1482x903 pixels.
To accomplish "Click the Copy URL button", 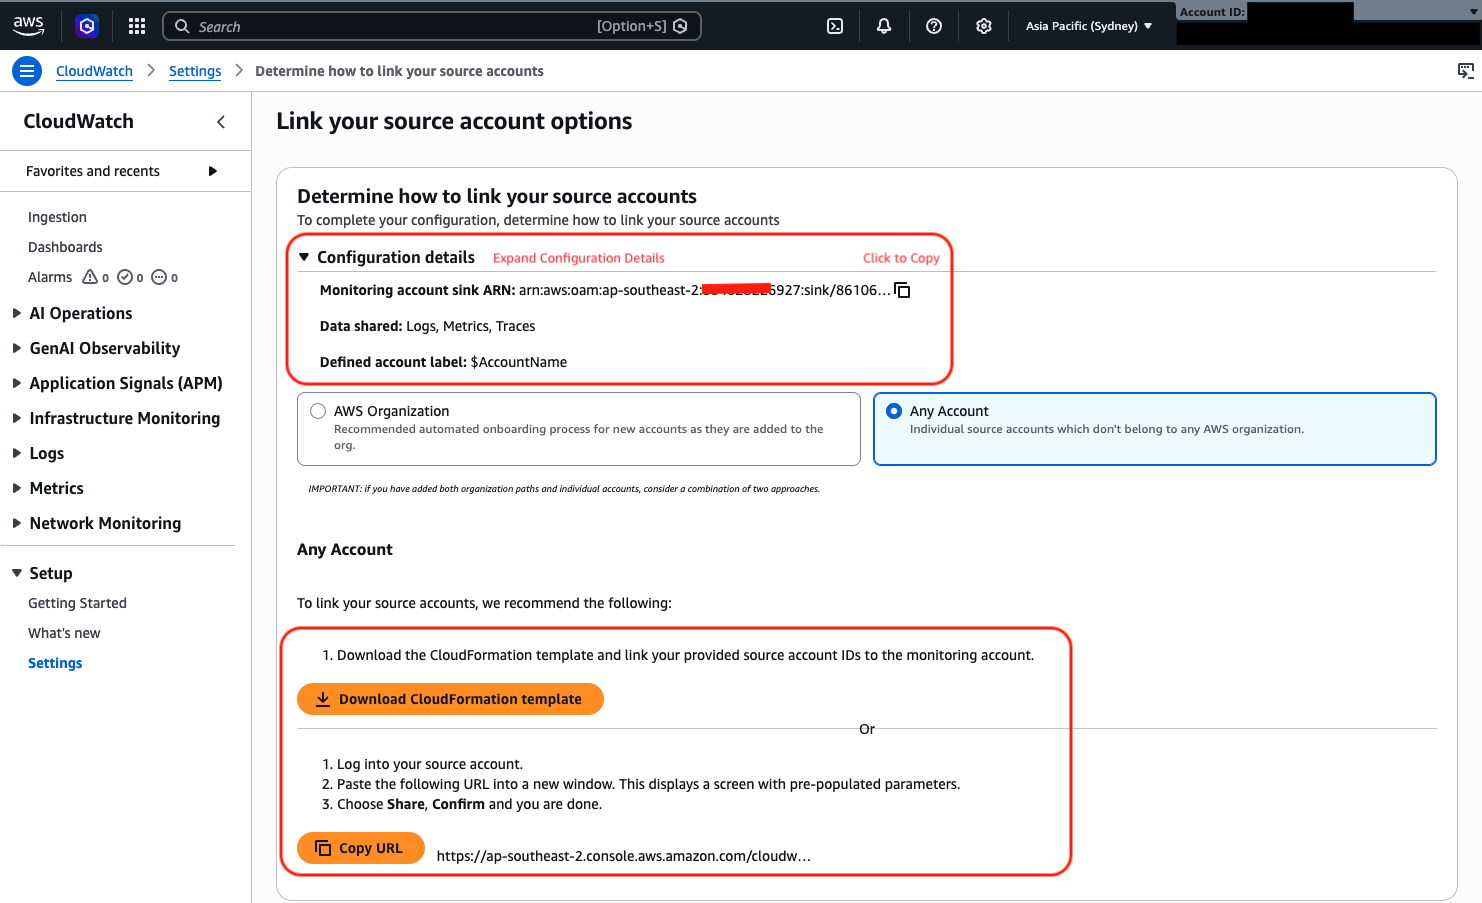I will (x=360, y=848).
